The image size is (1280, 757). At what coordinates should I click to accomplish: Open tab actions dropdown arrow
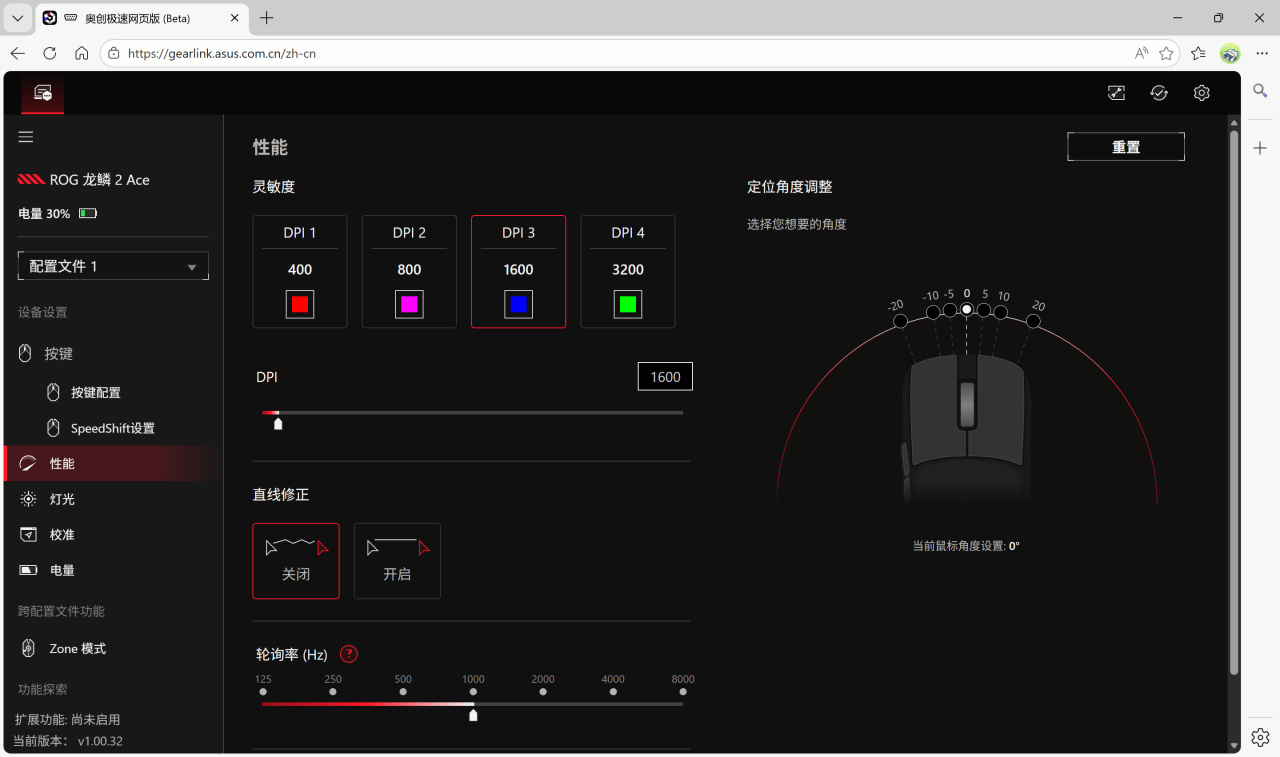click(x=18, y=18)
